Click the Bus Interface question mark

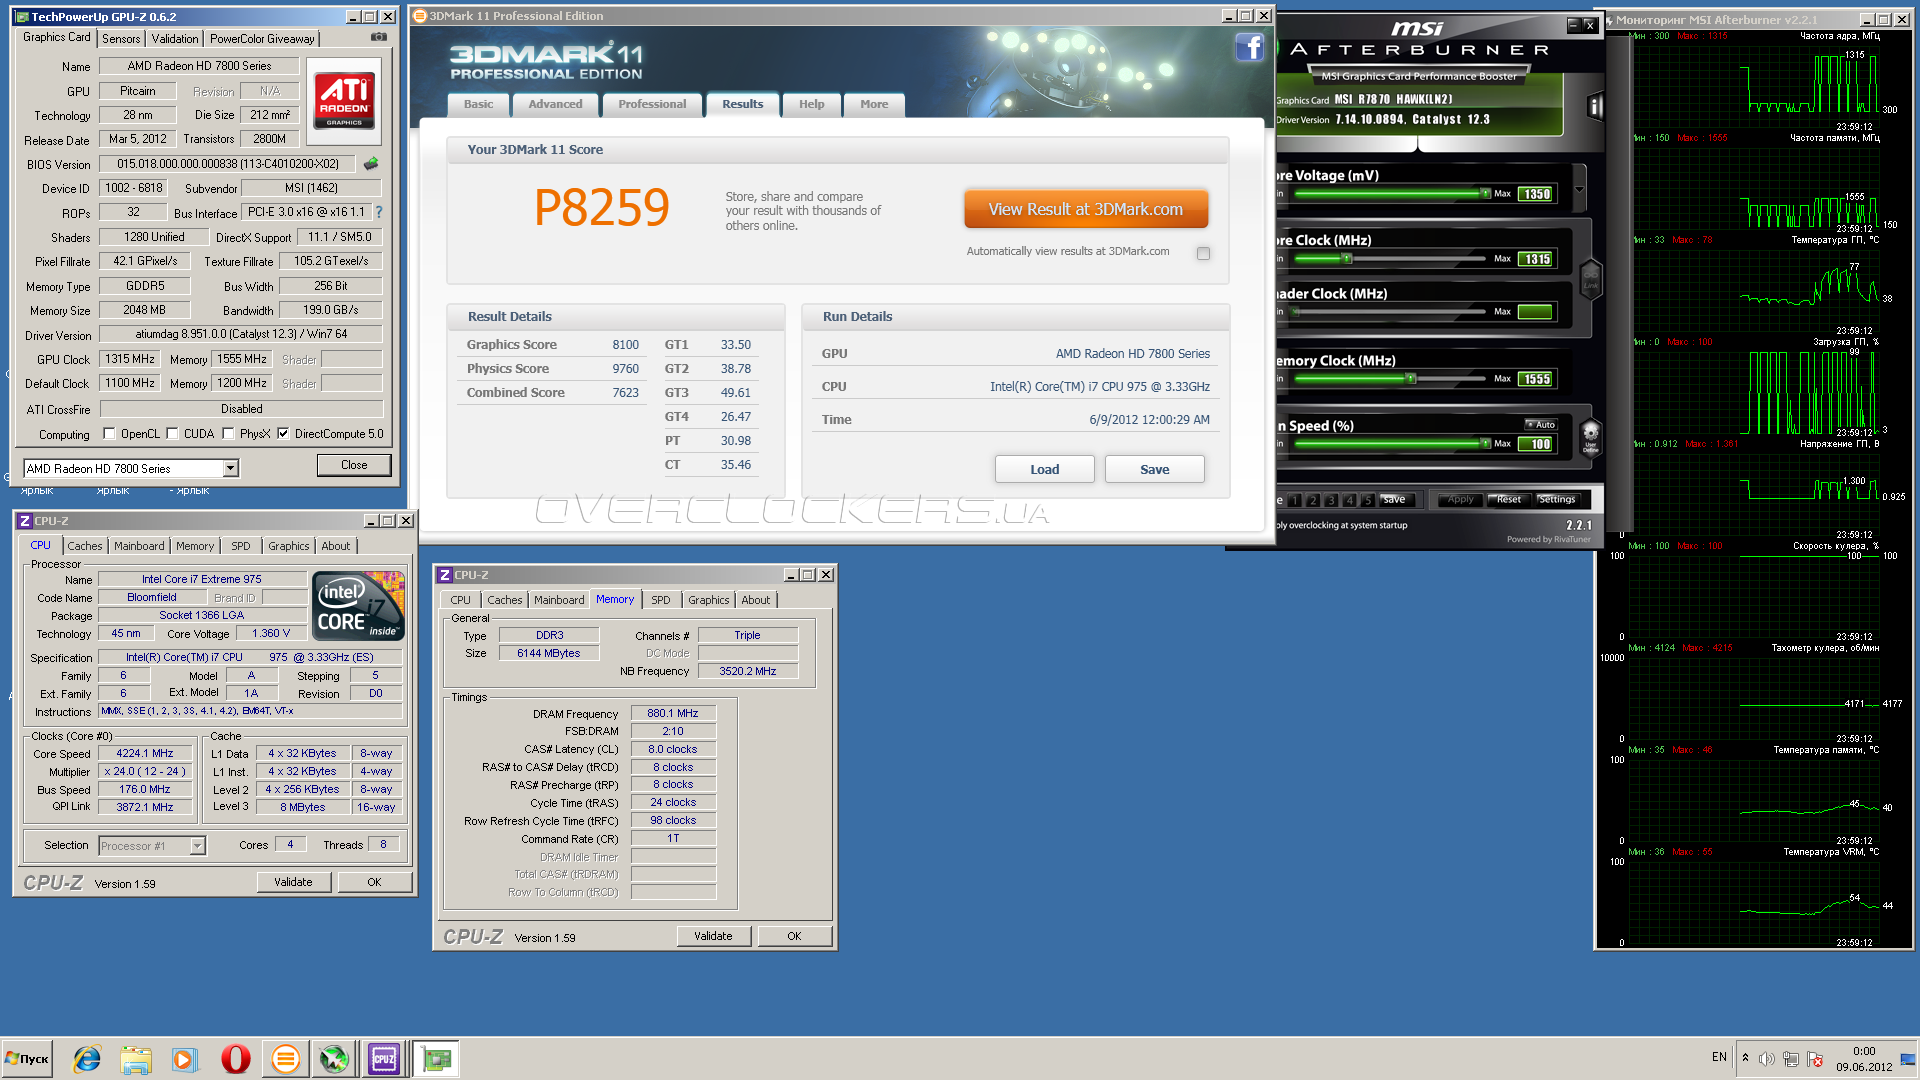coord(379,212)
